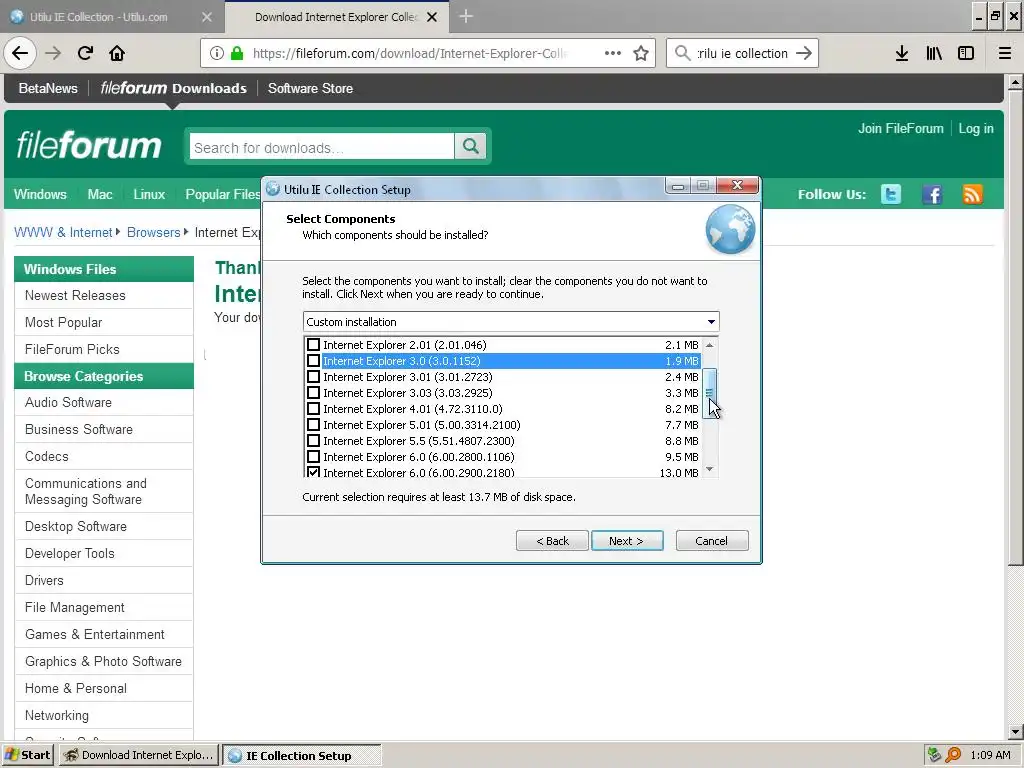Click the search go arrow in browser search box
The height and width of the screenshot is (768, 1024).
tap(804, 54)
